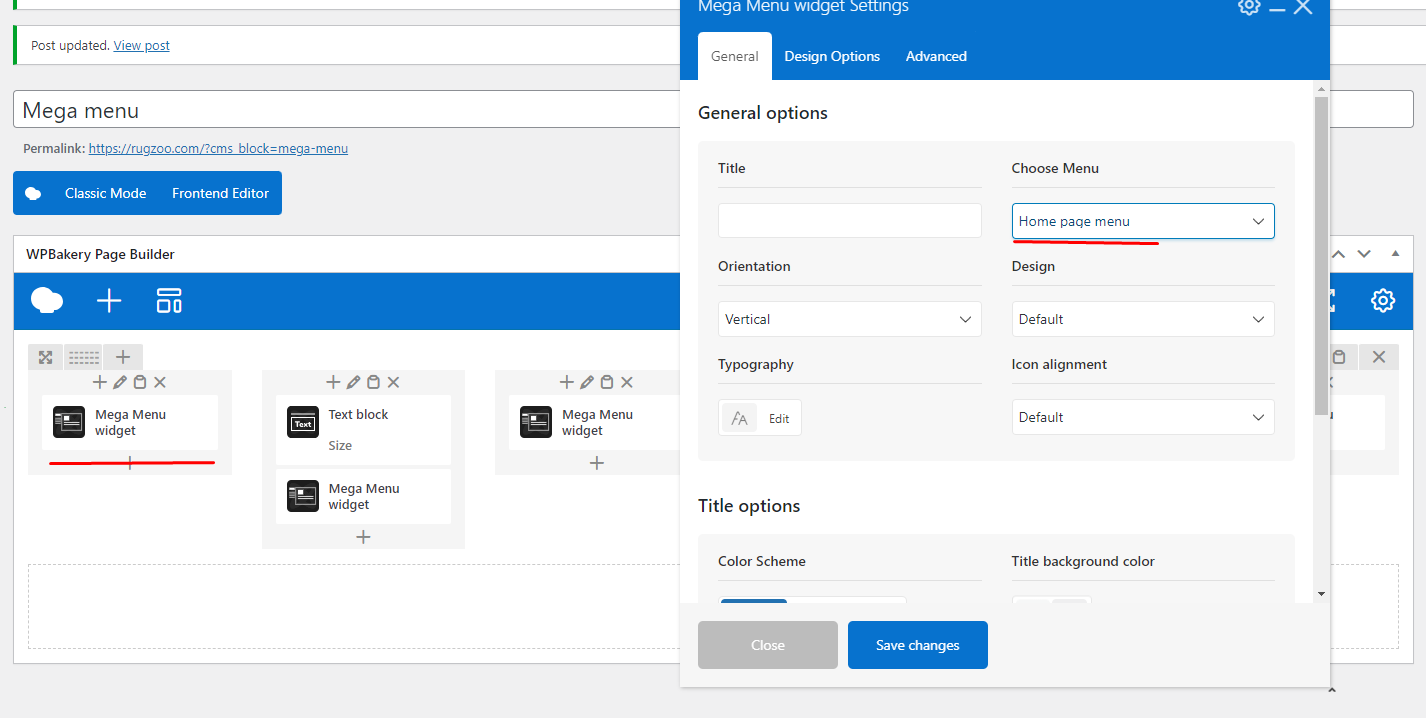Move WPBakery metabox up with the up chevron
This screenshot has width=1426, height=718.
point(1338,254)
